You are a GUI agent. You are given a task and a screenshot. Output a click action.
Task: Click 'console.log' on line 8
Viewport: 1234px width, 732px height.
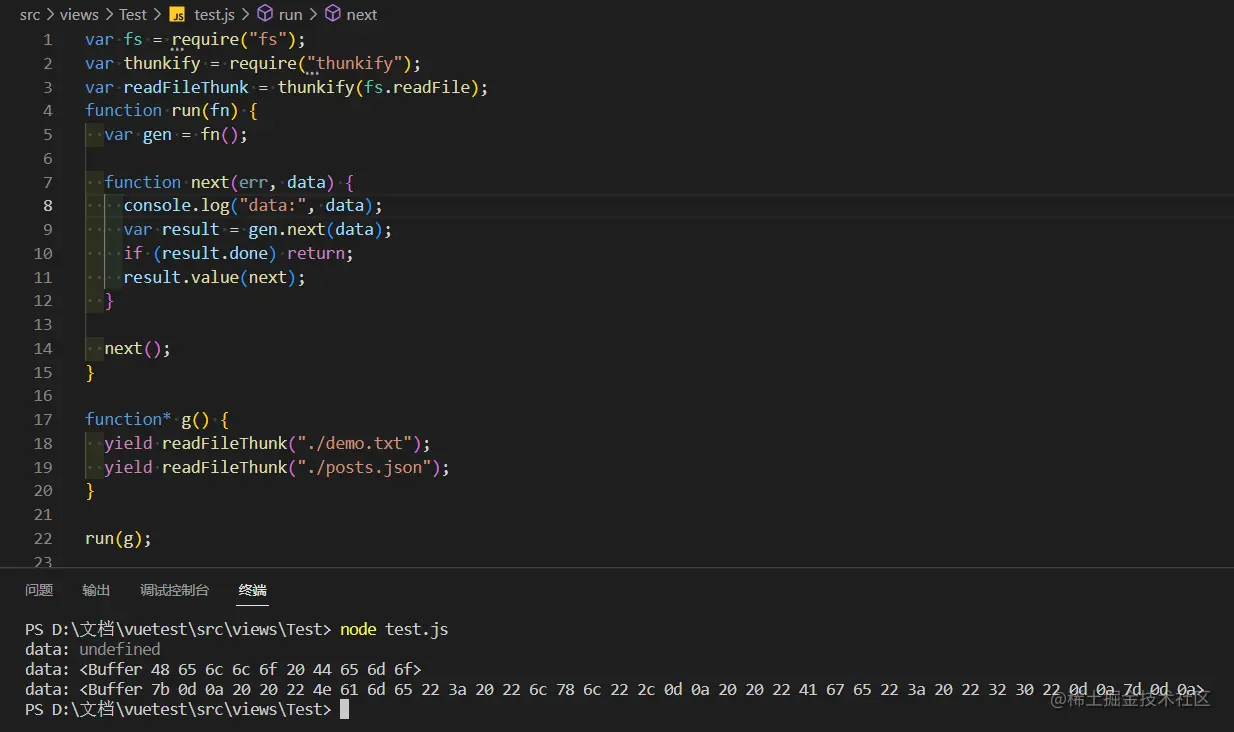click(176, 206)
